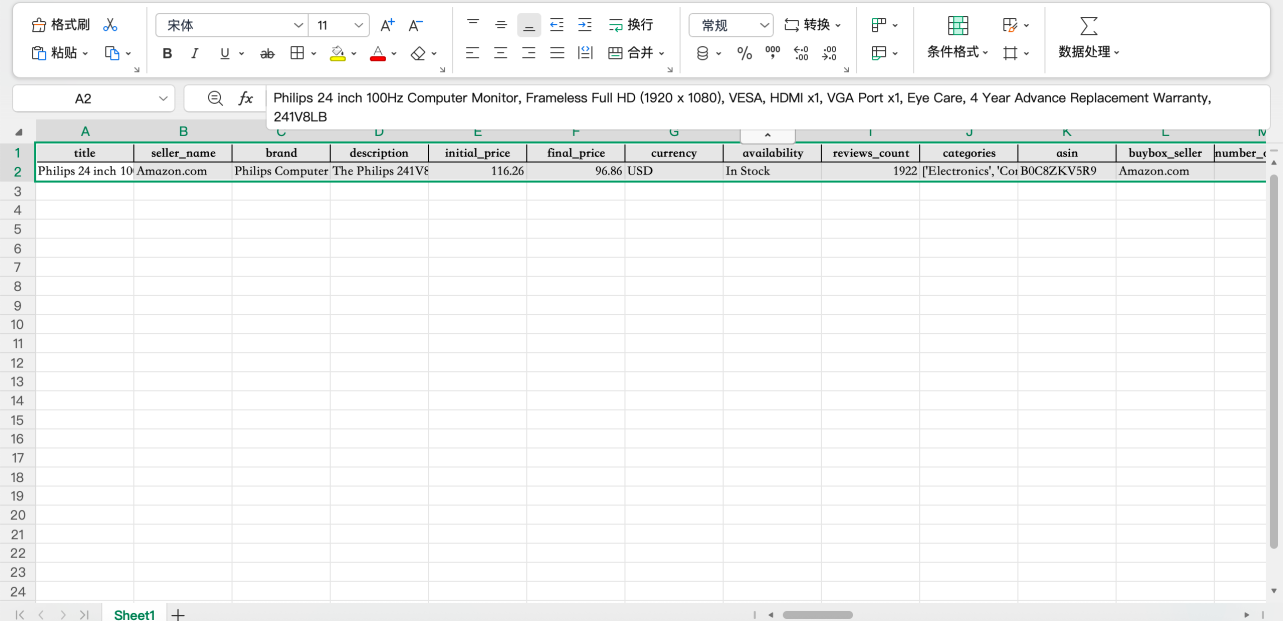Open the Merge (合并) dropdown arrow
This screenshot has width=1283, height=621.
coord(662,54)
